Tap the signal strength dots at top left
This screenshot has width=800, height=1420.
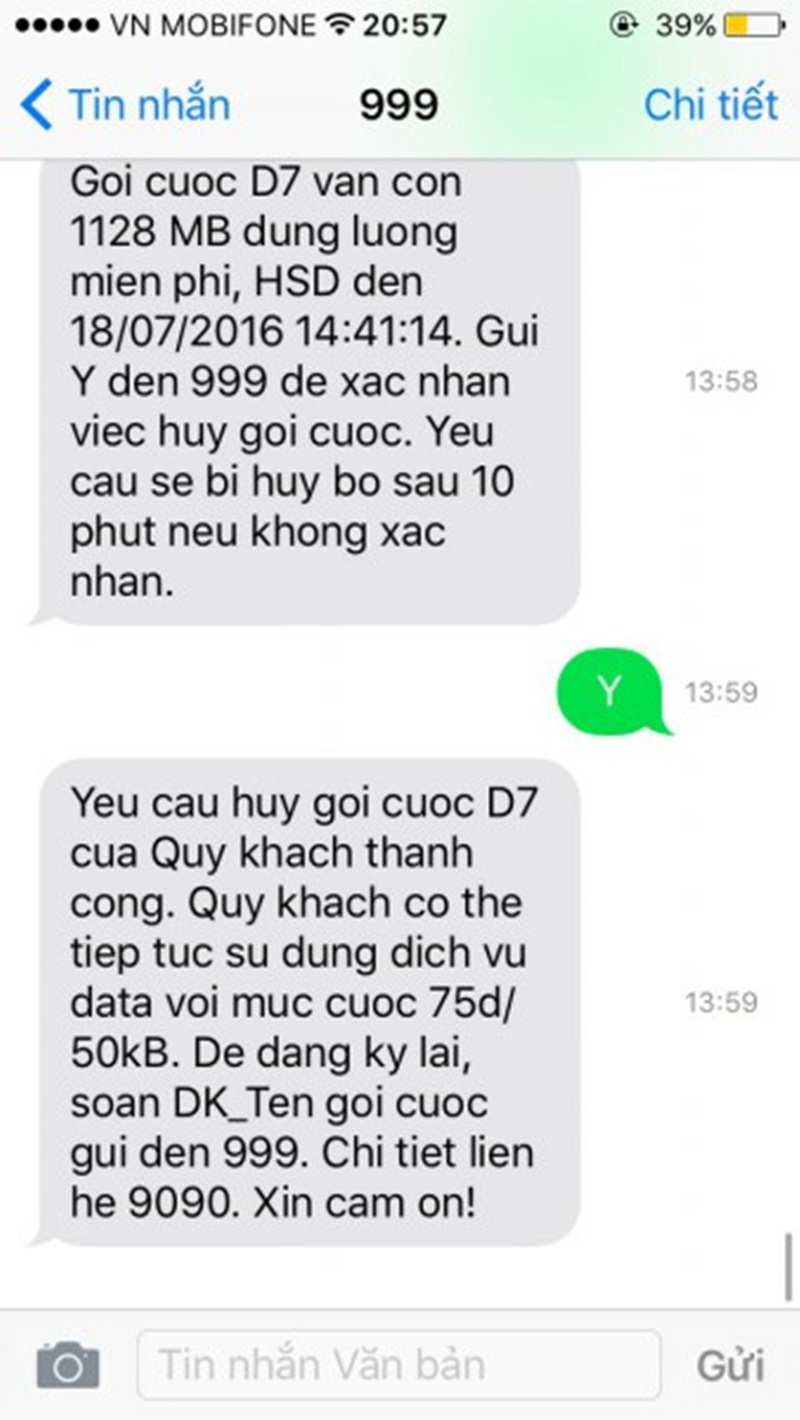click(x=53, y=26)
